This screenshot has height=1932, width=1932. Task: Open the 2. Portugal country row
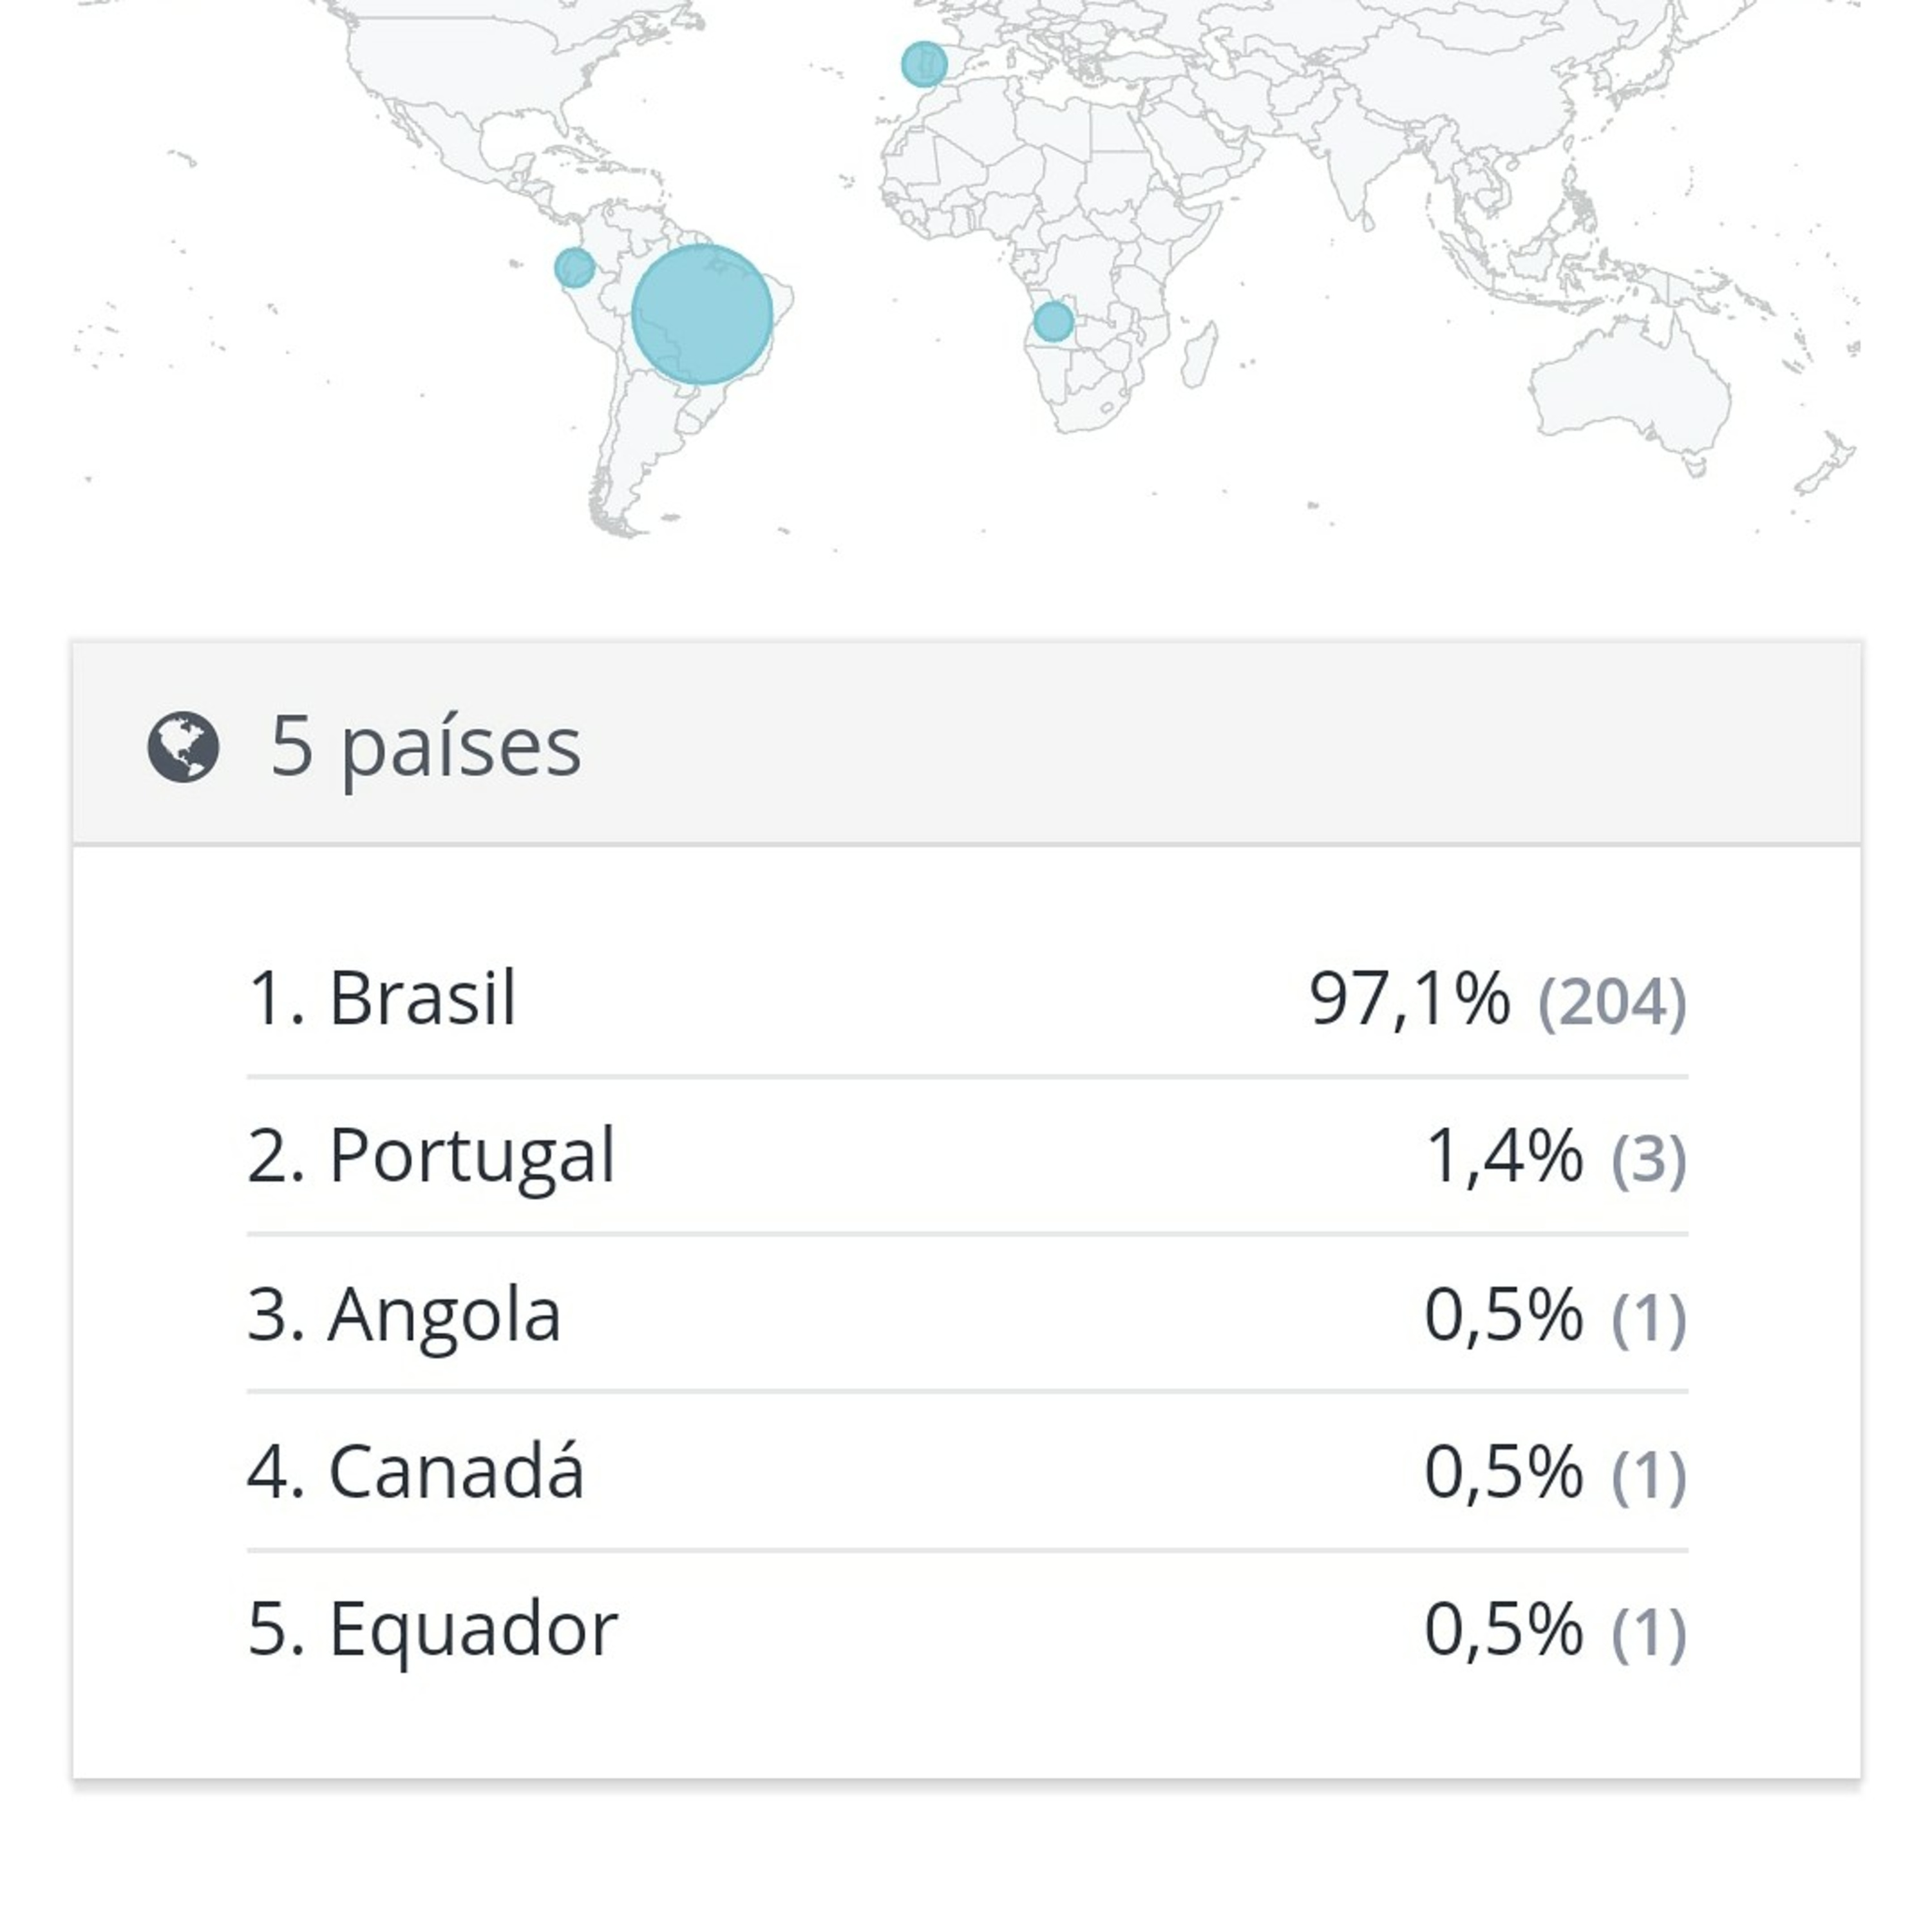pyautogui.click(x=967, y=1156)
